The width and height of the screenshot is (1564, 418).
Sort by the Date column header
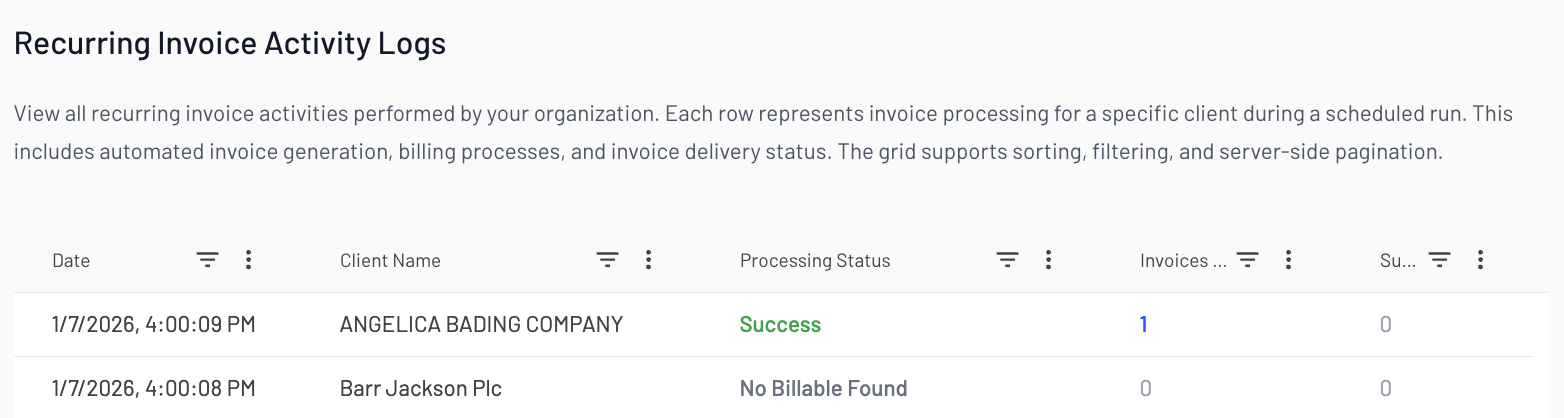[x=71, y=261]
